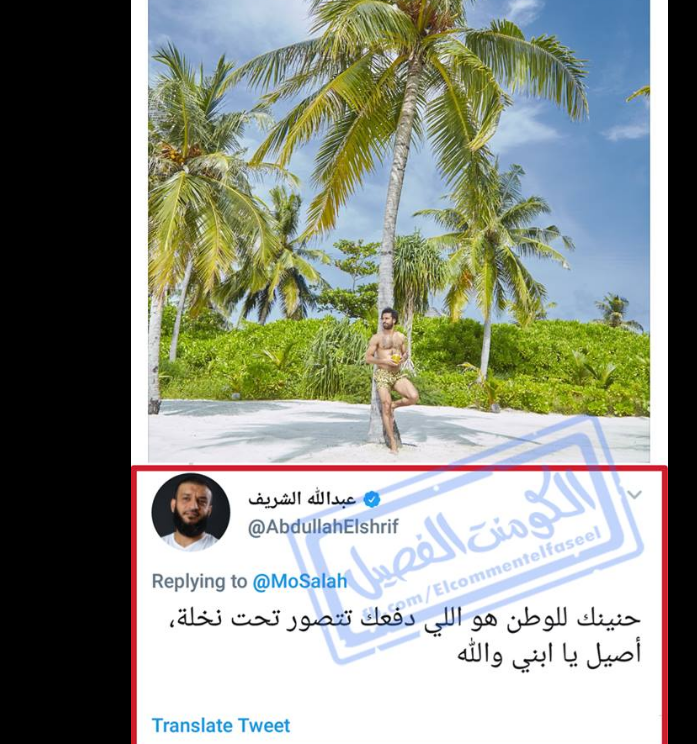This screenshot has height=744, width=697.
Task: Open the @MoSalah profile link
Action: click(300, 581)
